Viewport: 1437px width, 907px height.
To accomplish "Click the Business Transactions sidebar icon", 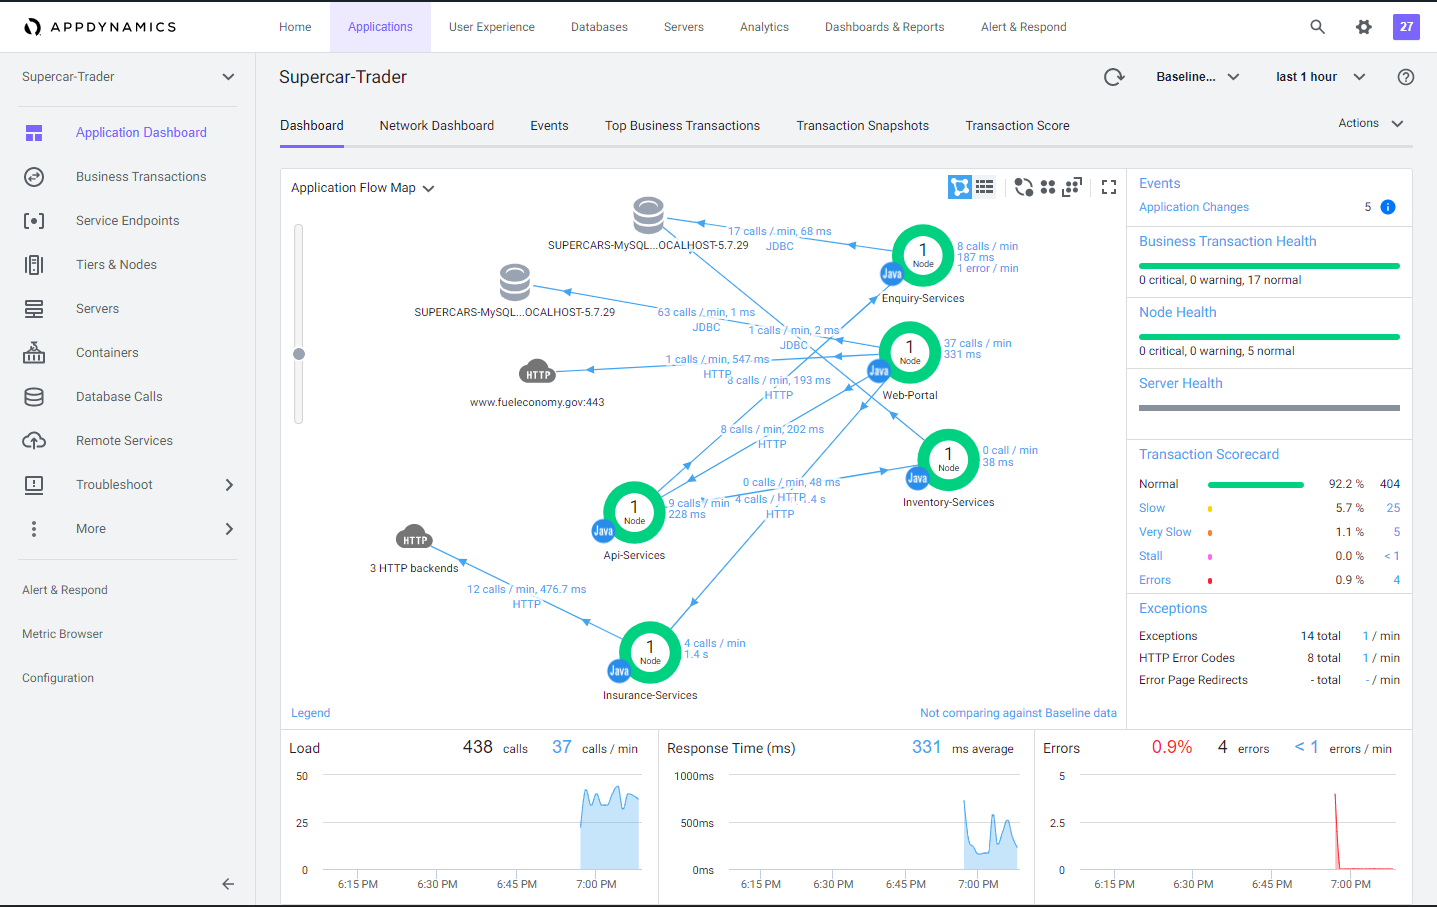I will (34, 177).
